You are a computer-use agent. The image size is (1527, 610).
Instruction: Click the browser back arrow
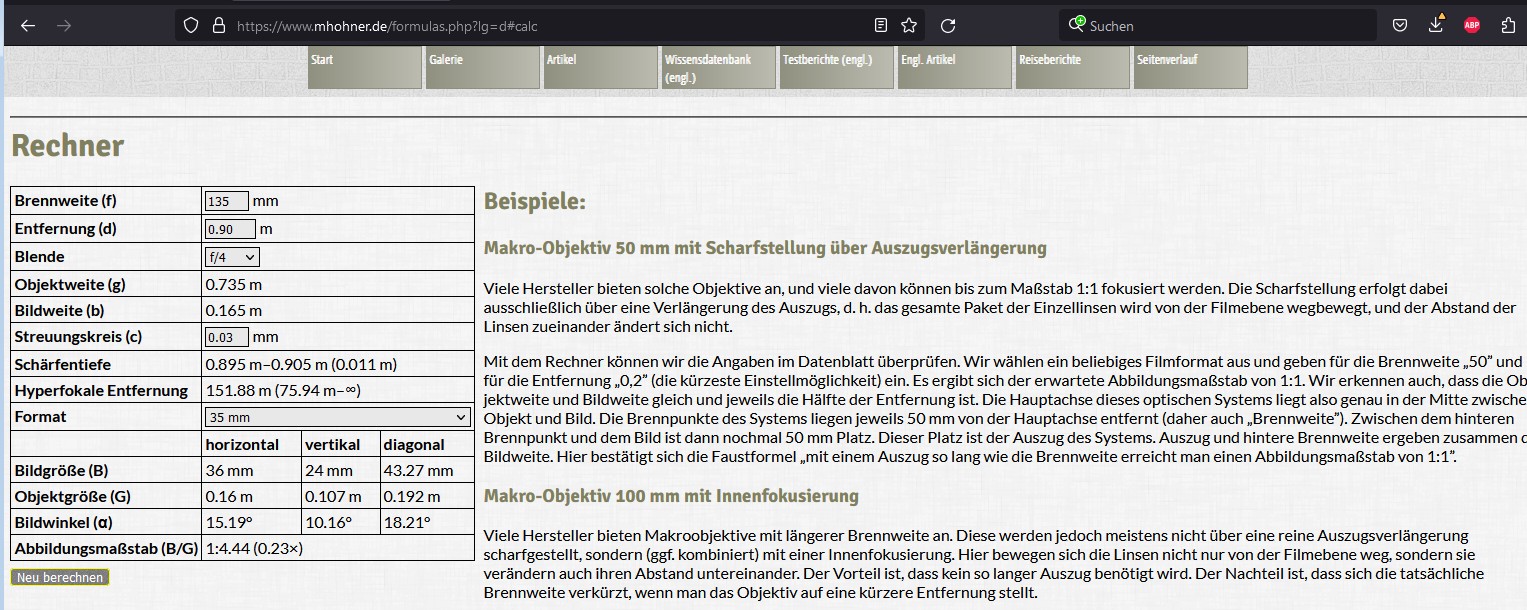tap(28, 26)
